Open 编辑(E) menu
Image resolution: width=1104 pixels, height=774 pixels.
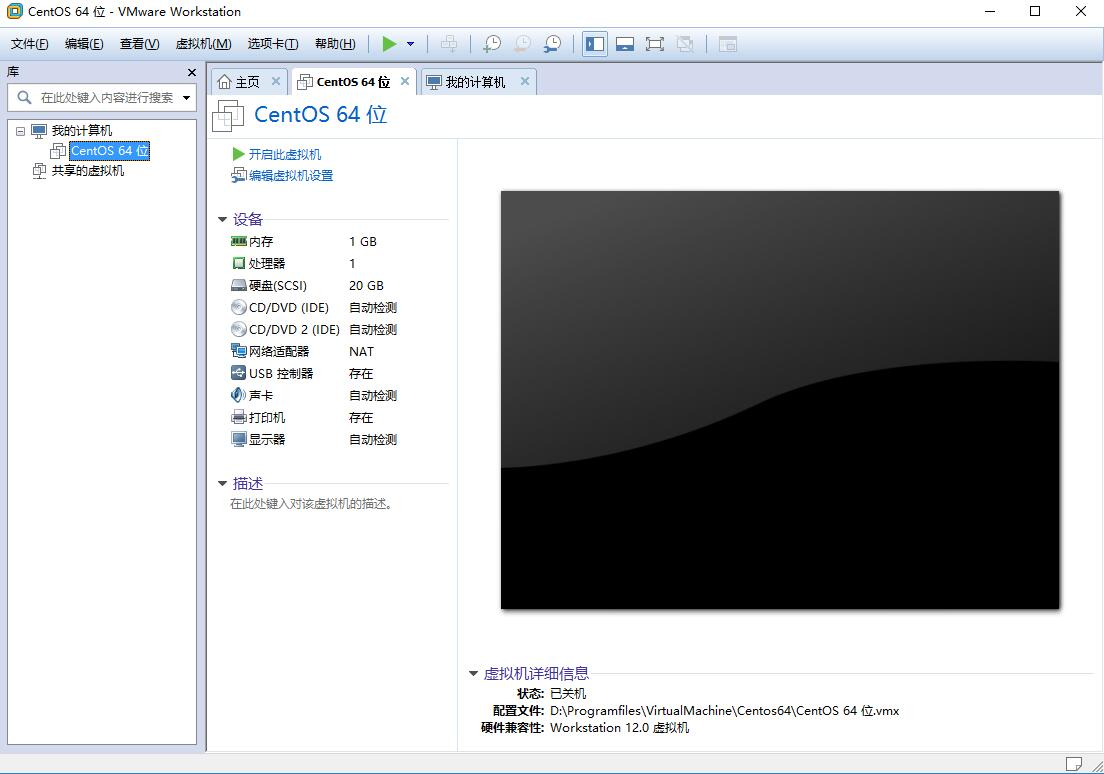click(84, 44)
